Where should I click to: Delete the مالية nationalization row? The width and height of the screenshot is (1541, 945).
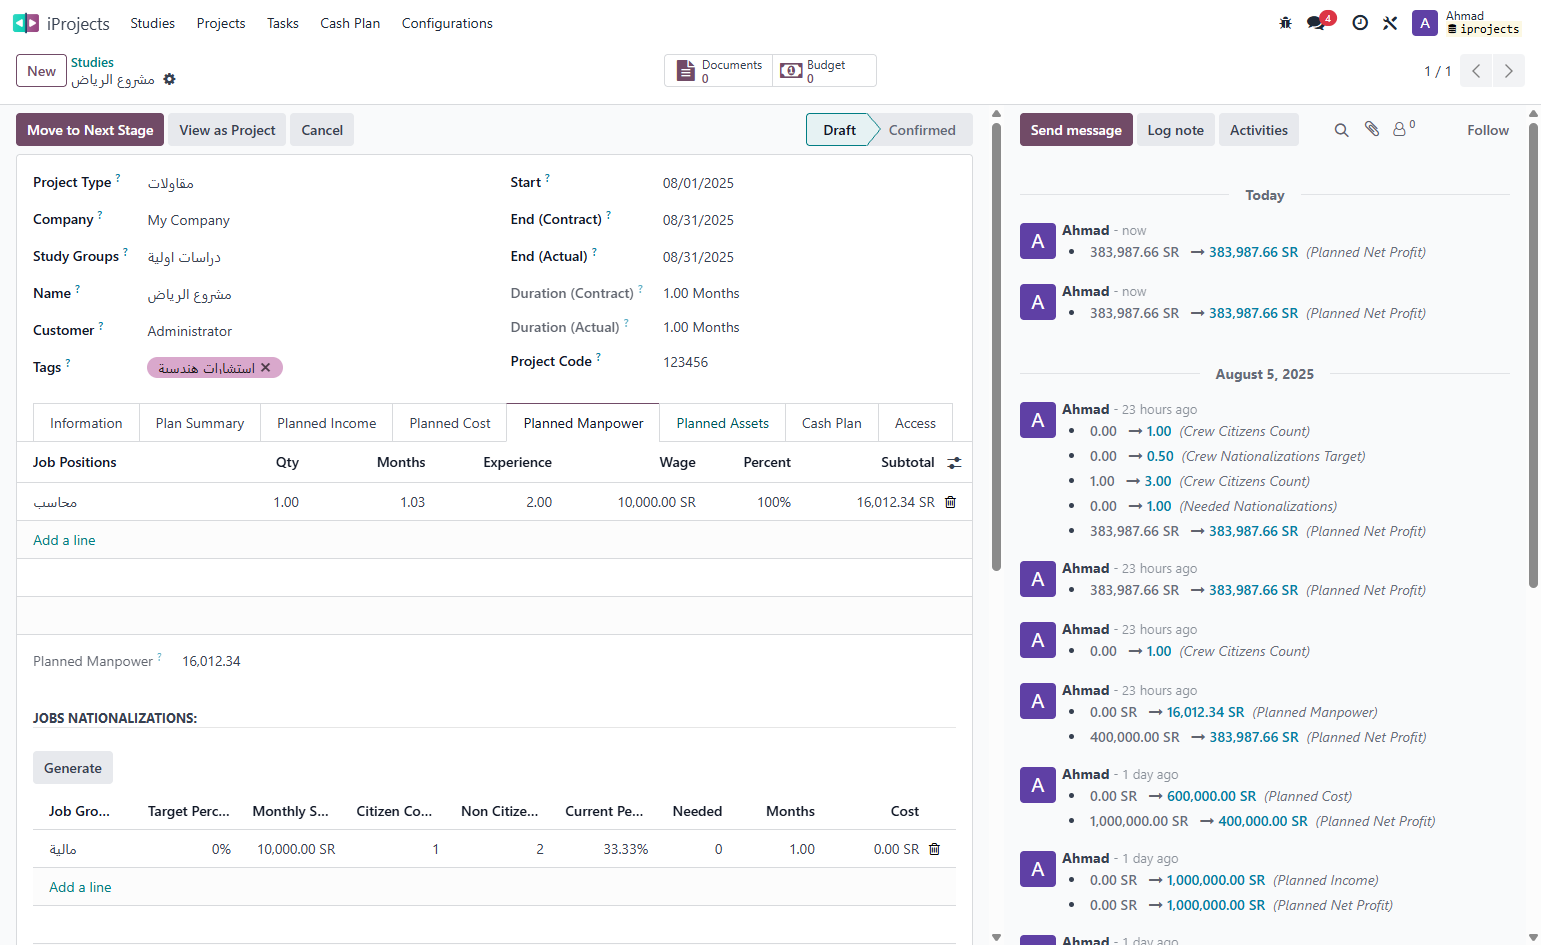coord(935,849)
